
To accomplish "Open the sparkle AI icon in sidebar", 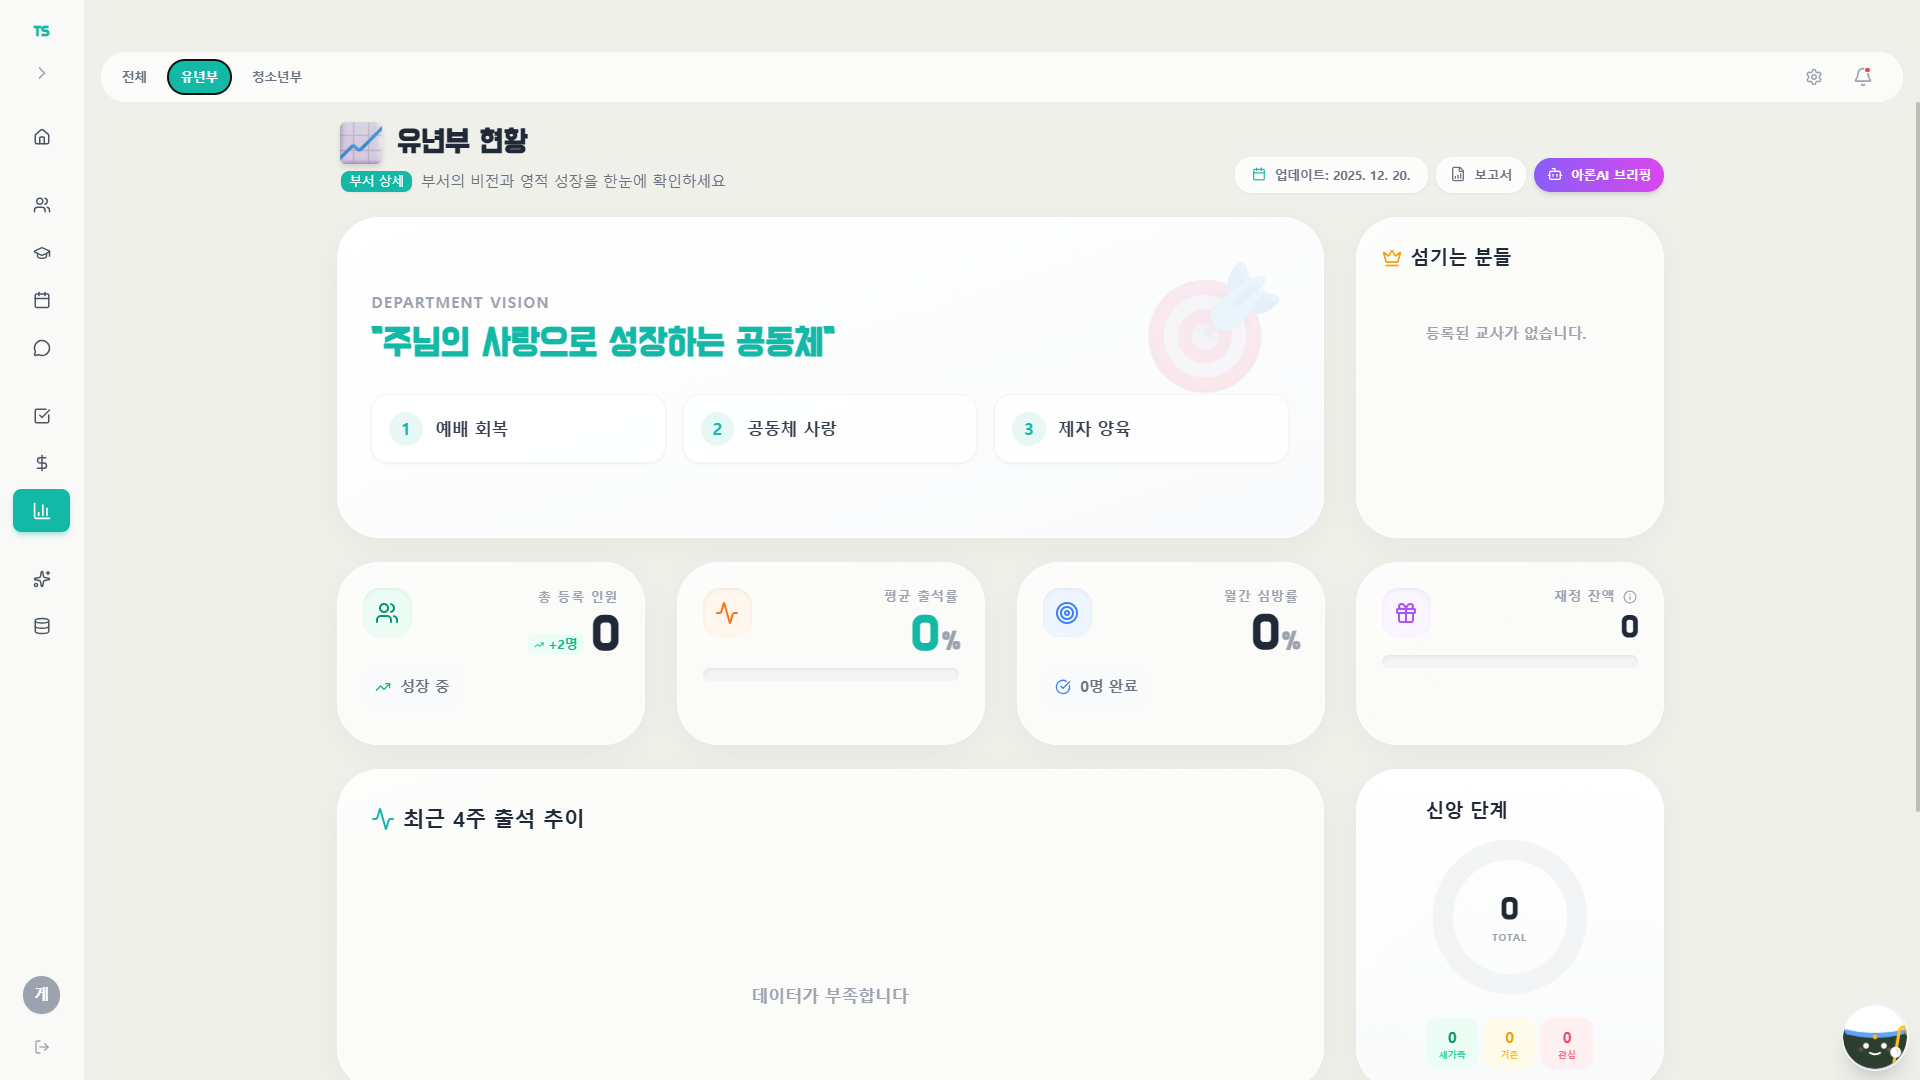I will (x=42, y=579).
